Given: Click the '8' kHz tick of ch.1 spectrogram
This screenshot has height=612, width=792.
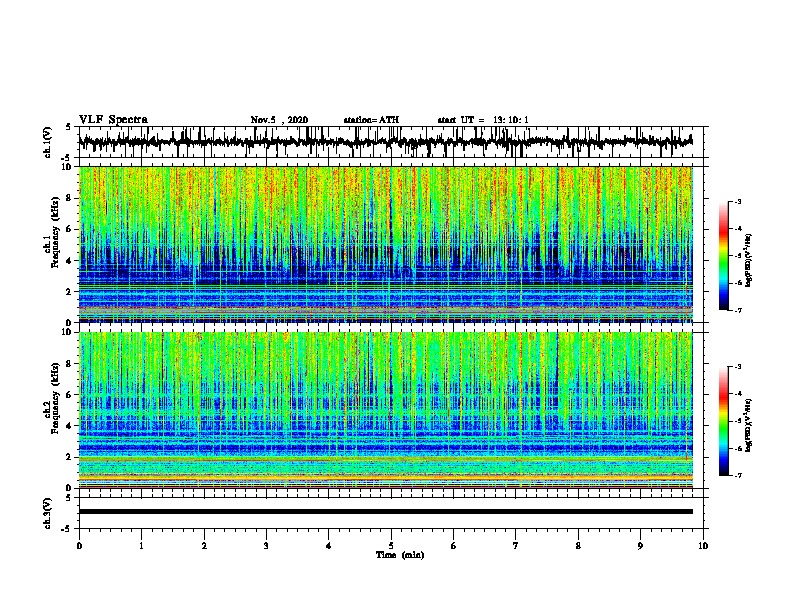Looking at the screenshot, I should coord(70,198).
